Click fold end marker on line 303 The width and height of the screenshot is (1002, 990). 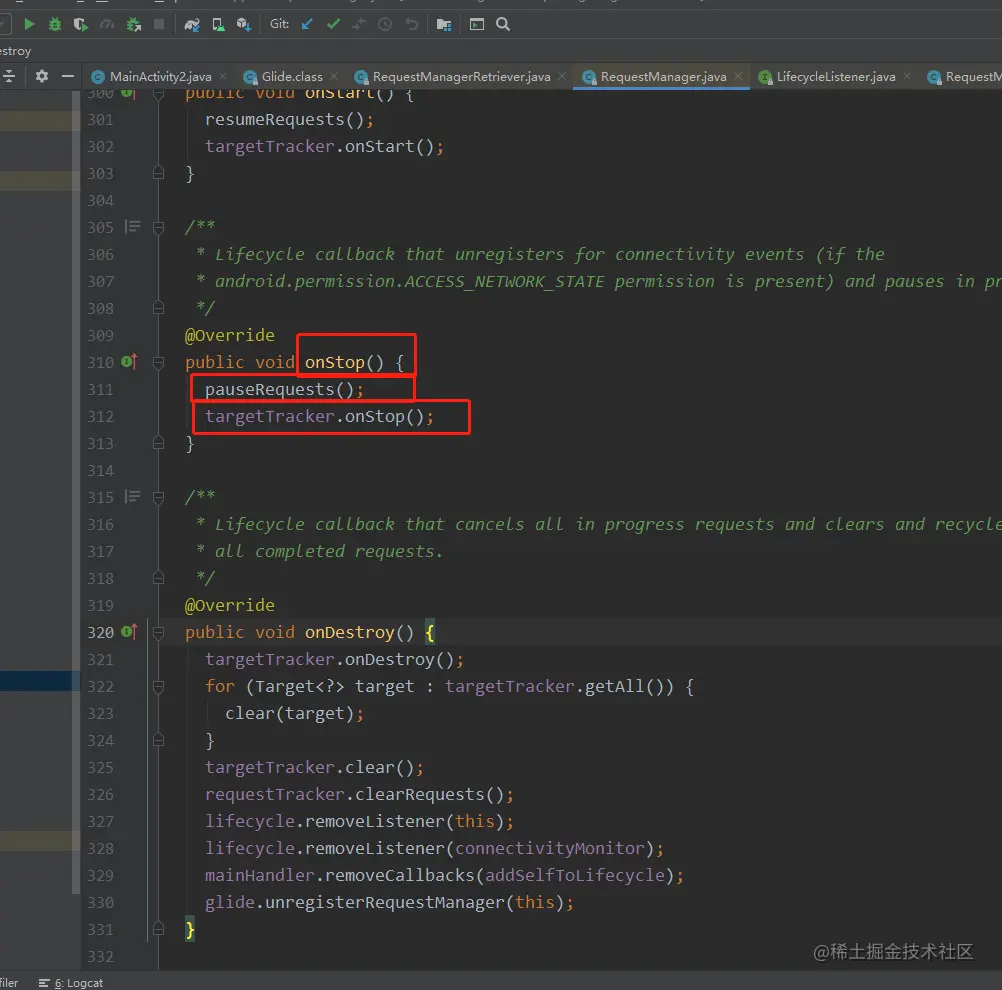pyautogui.click(x=158, y=173)
